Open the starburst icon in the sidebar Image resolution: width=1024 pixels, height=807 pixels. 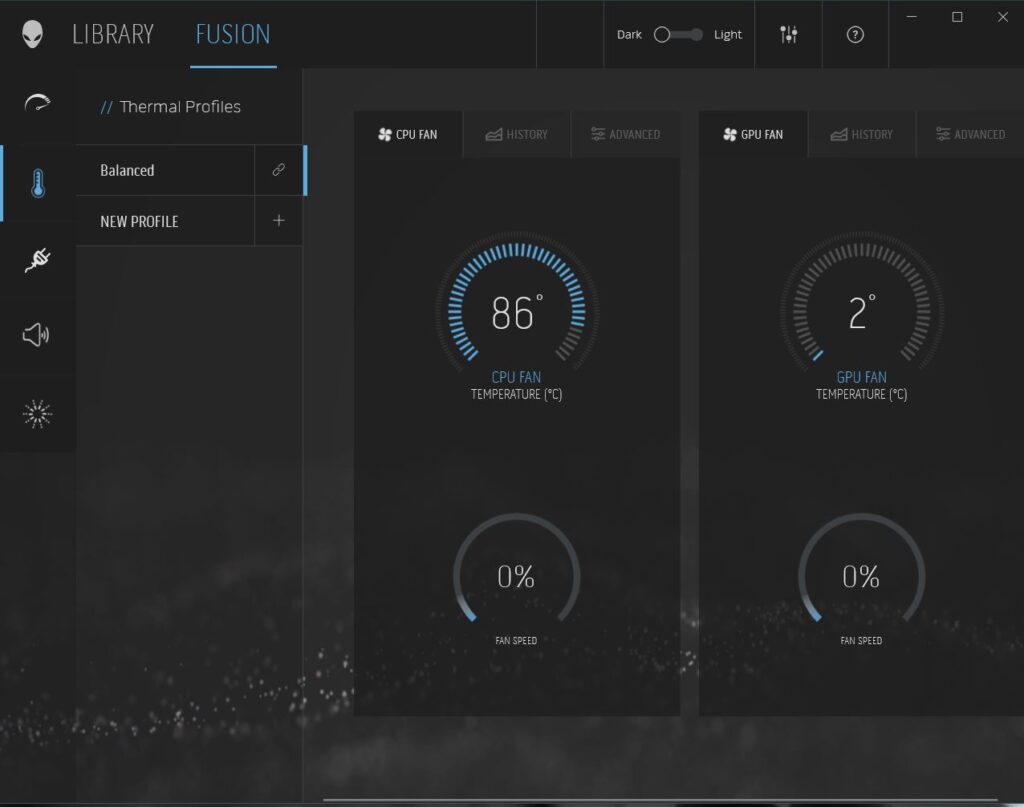pyautogui.click(x=37, y=414)
